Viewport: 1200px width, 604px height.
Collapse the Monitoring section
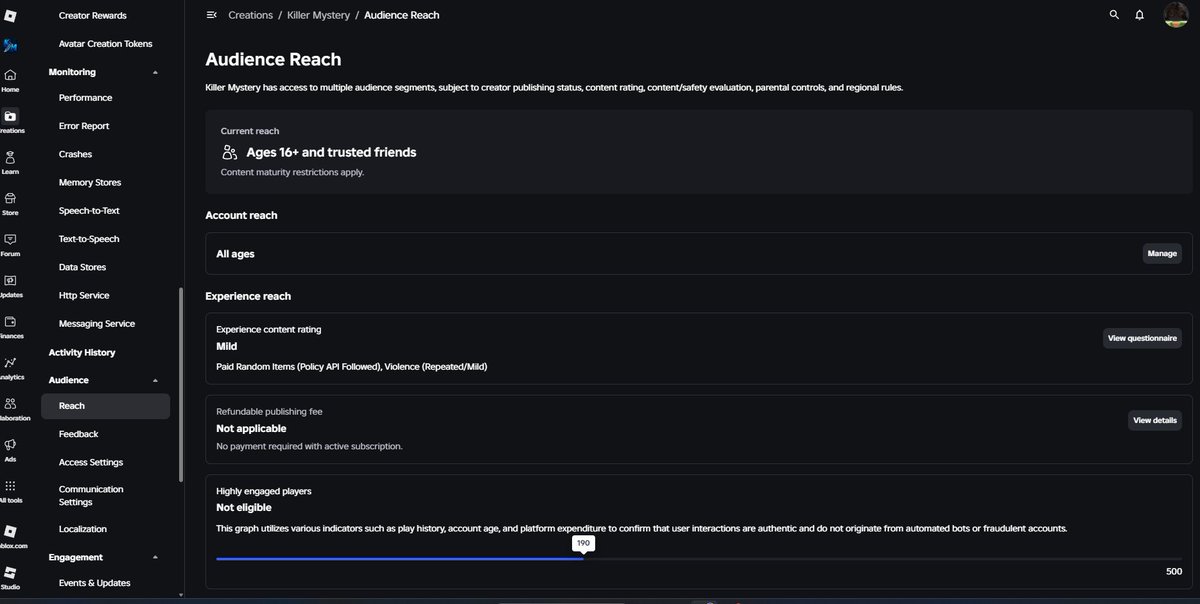(x=155, y=72)
